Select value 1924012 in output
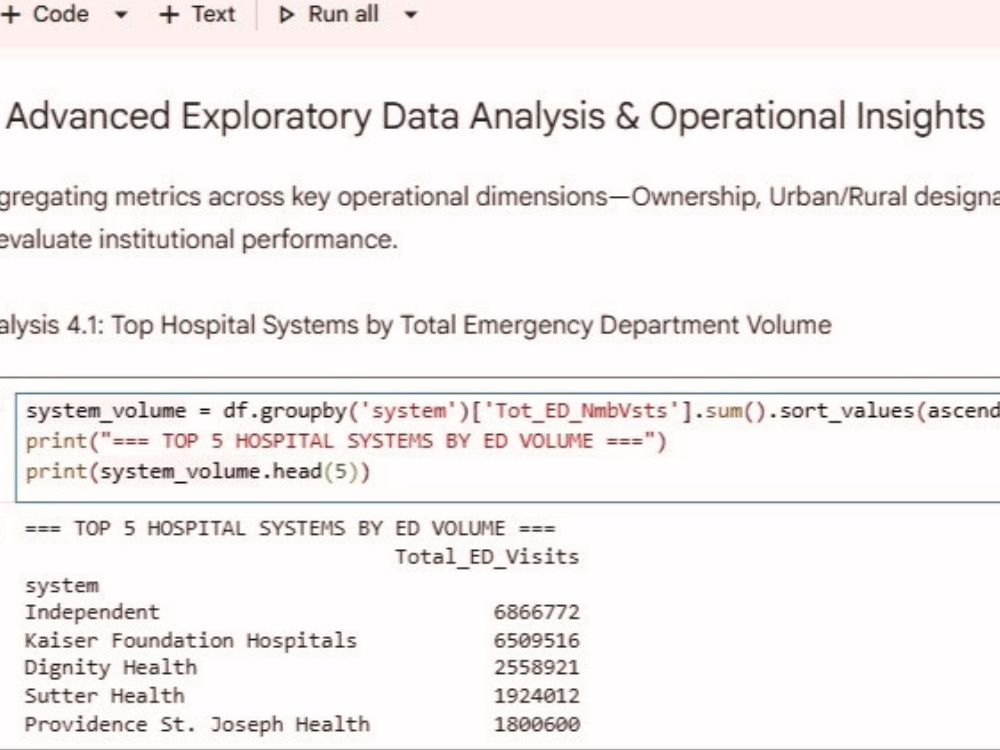The height and width of the screenshot is (750, 1000). coord(536,696)
